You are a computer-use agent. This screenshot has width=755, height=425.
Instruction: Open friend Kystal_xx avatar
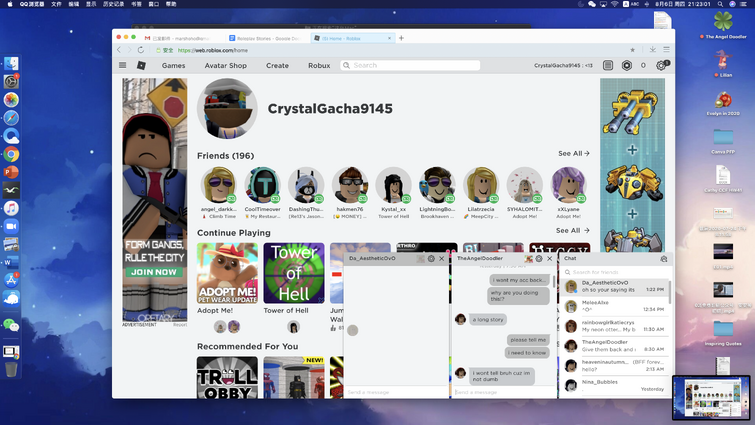click(393, 185)
